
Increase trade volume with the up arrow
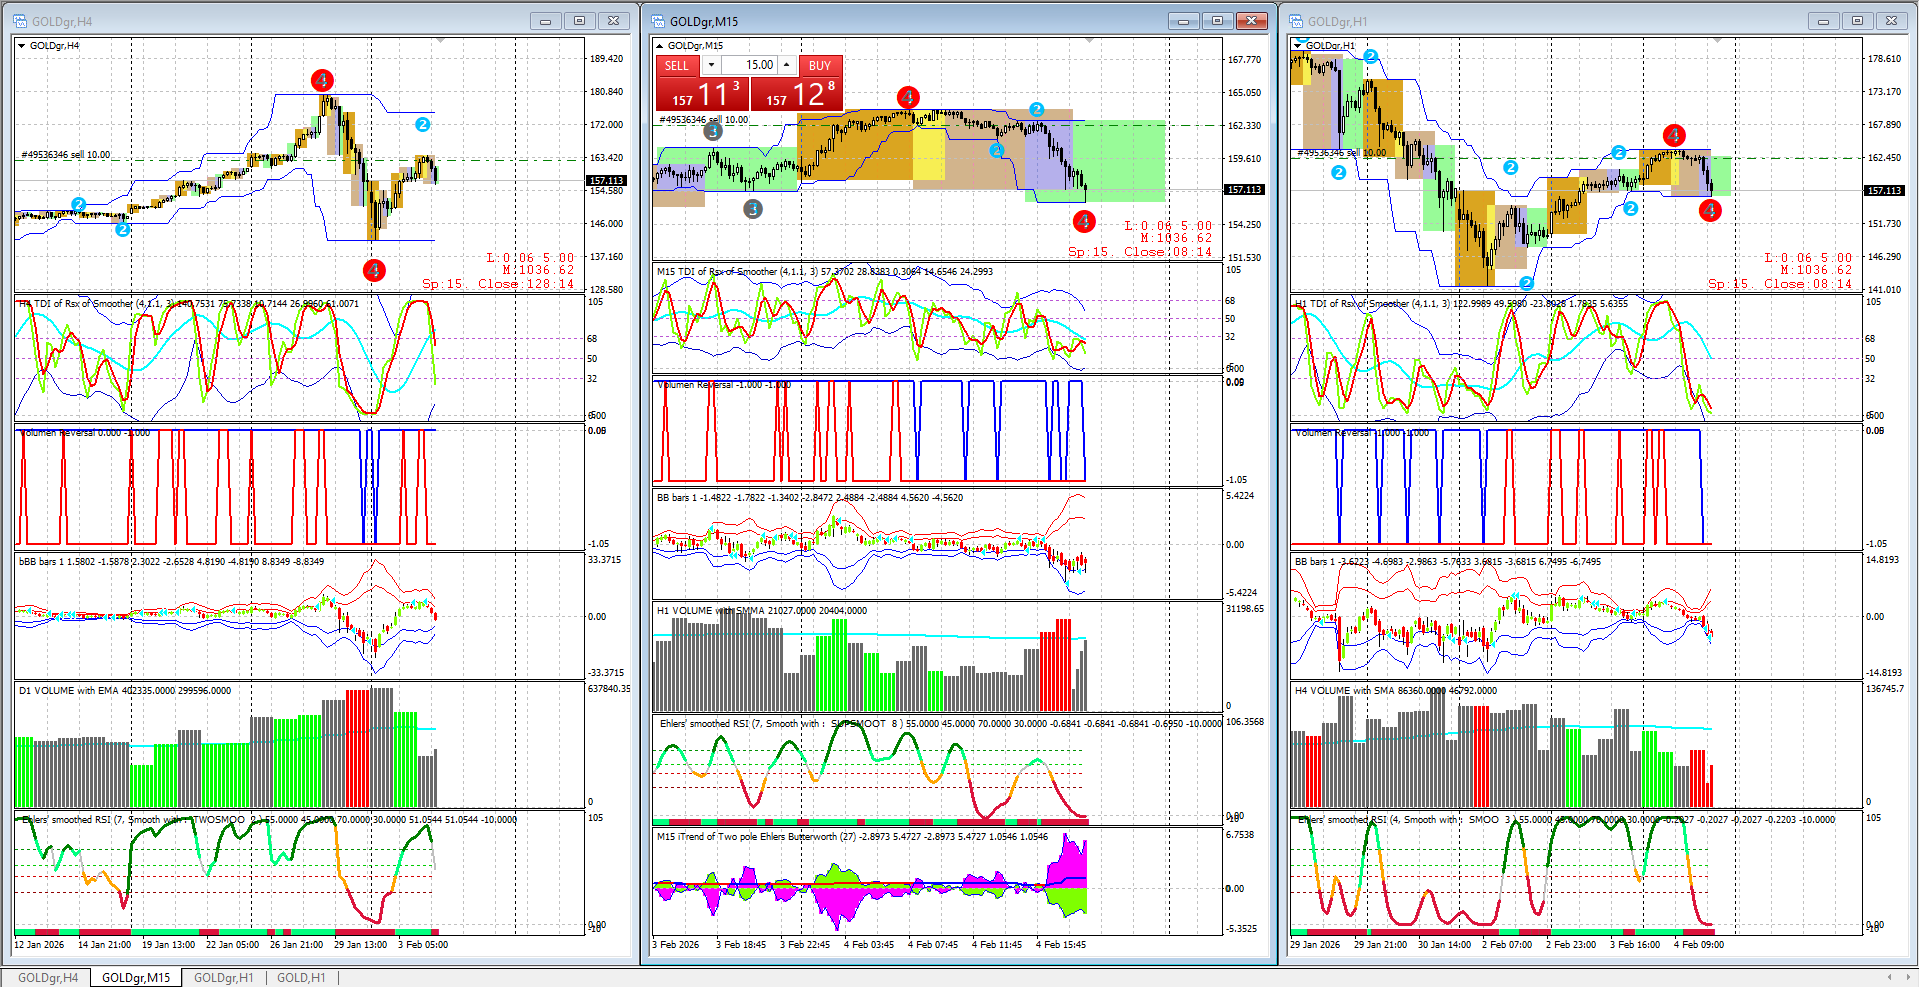[x=787, y=65]
